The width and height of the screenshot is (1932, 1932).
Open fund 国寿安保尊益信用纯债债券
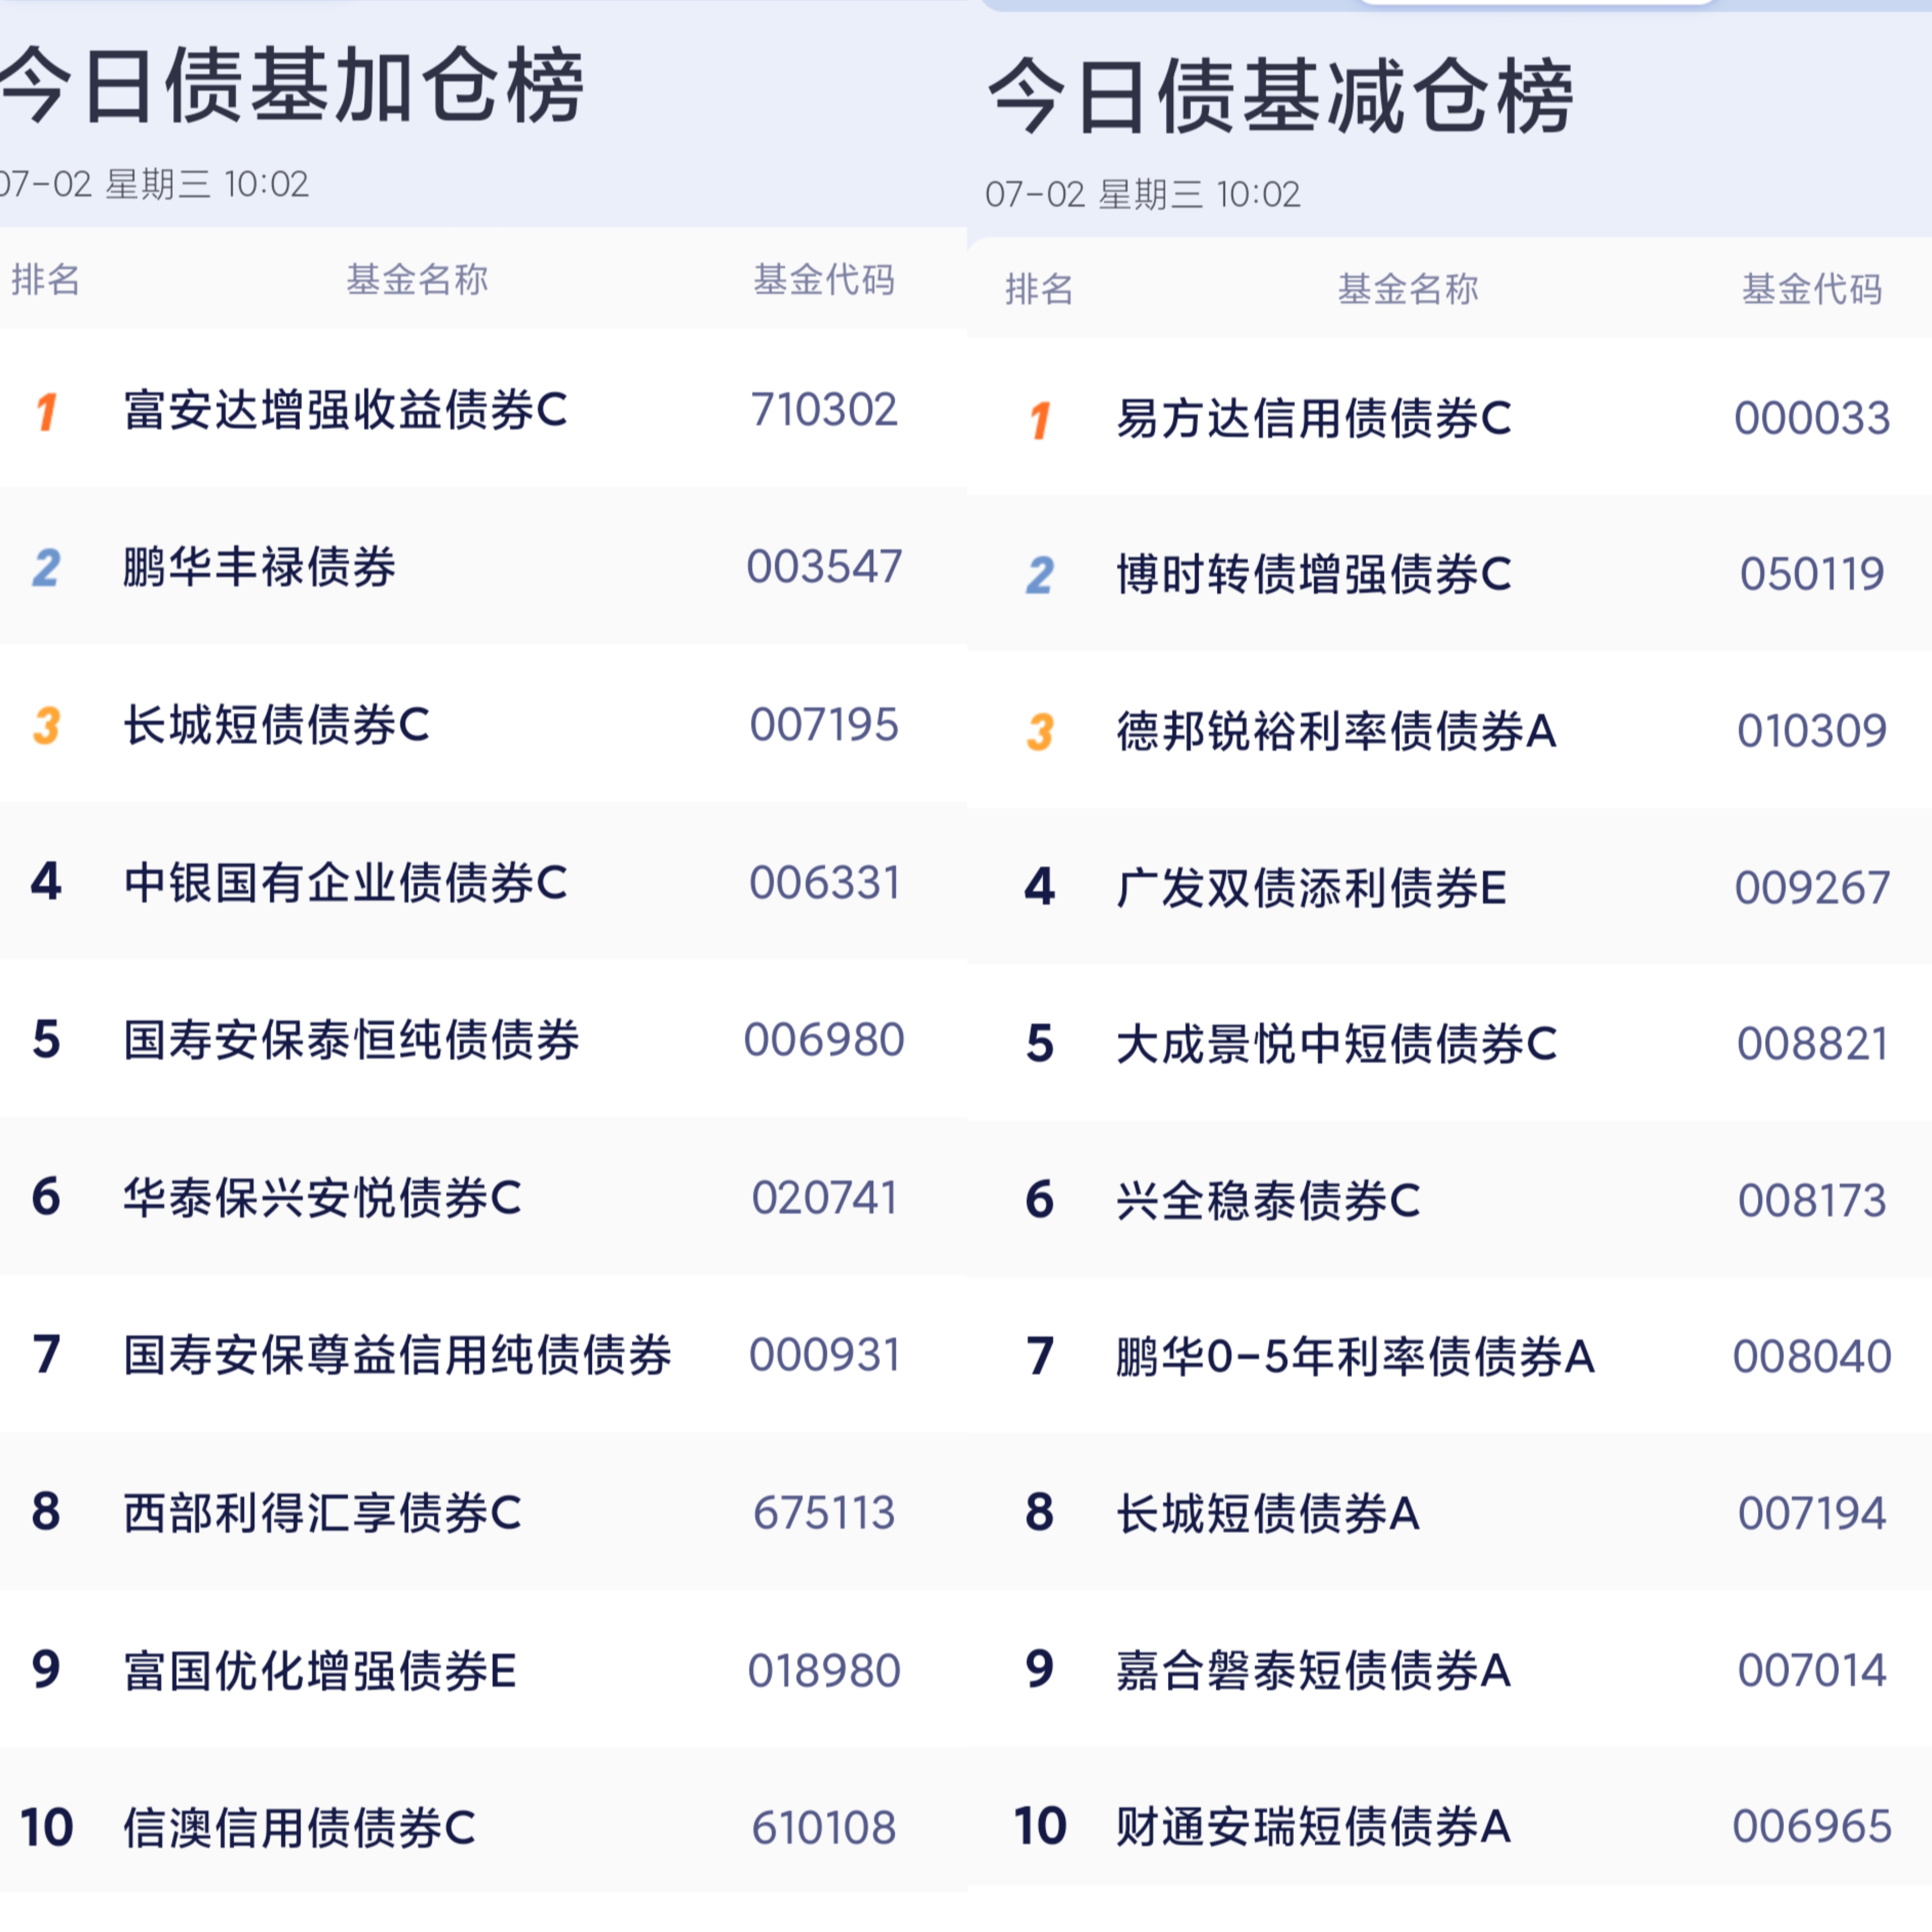(x=397, y=1355)
